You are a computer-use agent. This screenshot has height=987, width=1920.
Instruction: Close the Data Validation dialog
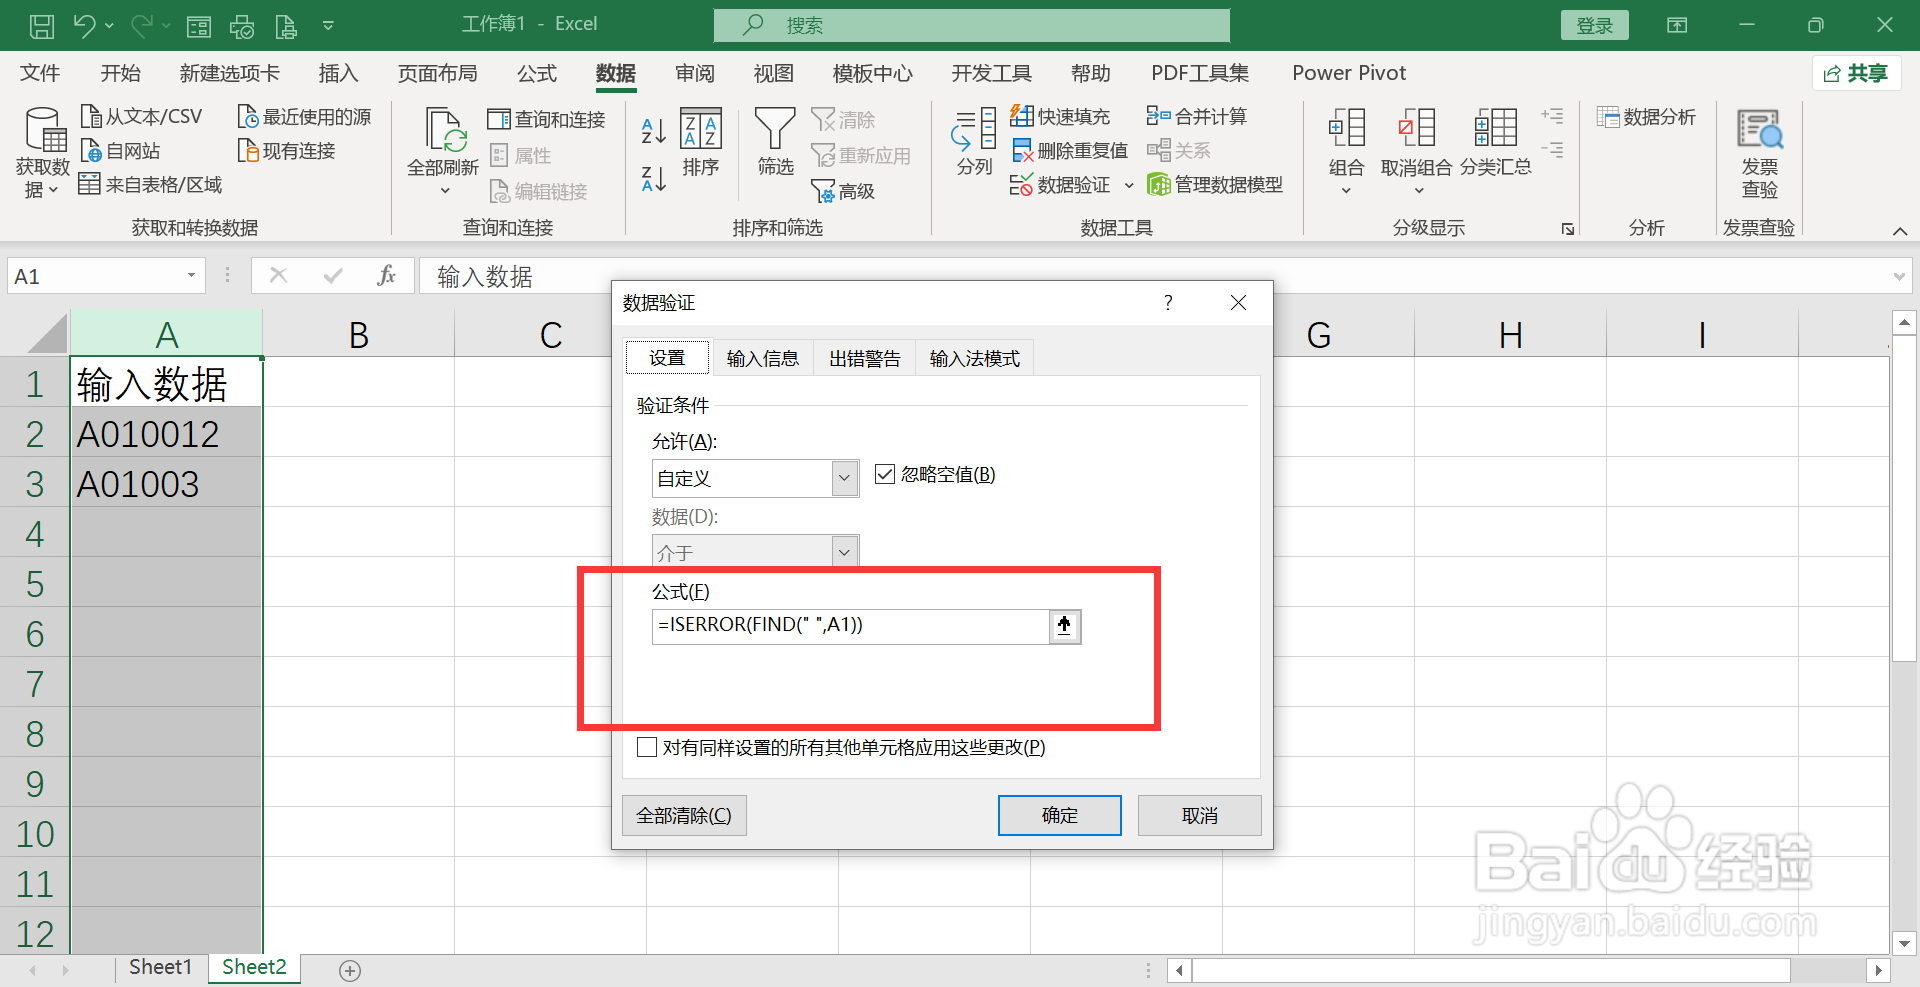1238,302
